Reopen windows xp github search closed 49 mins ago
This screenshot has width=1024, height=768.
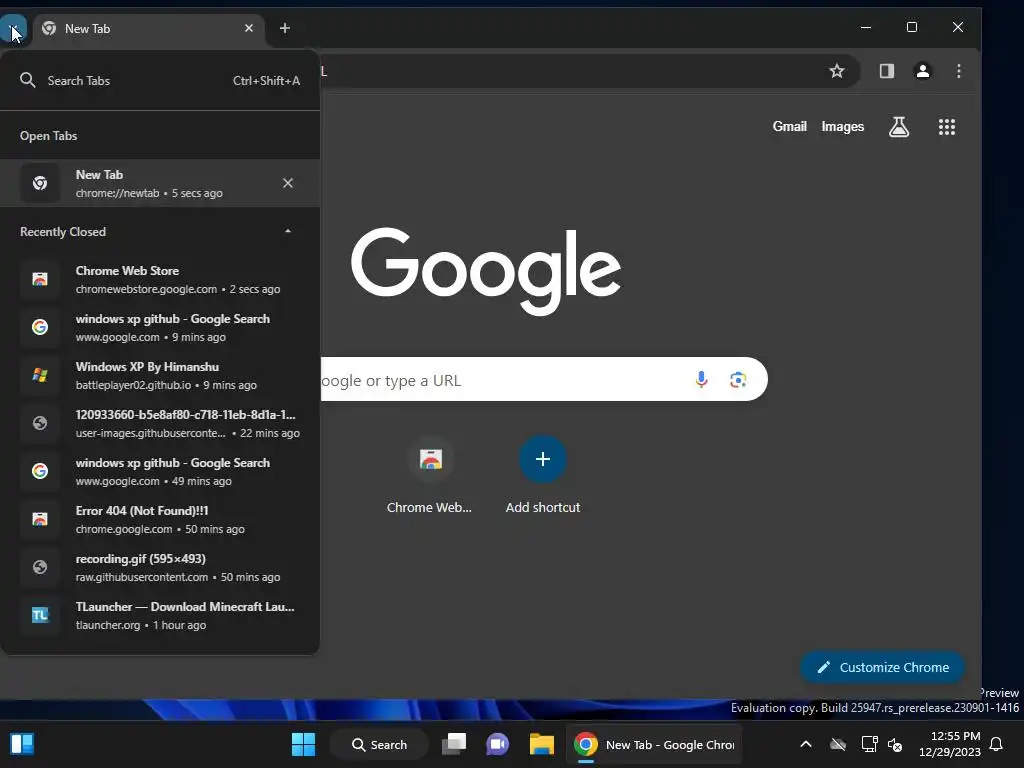coord(160,472)
